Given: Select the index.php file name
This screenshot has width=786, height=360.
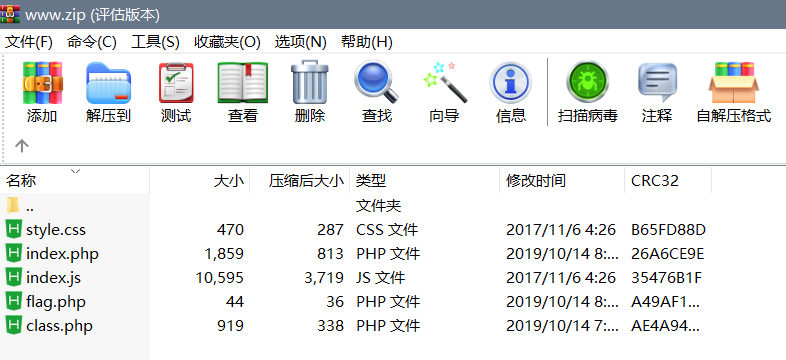Looking at the screenshot, I should pos(62,254).
